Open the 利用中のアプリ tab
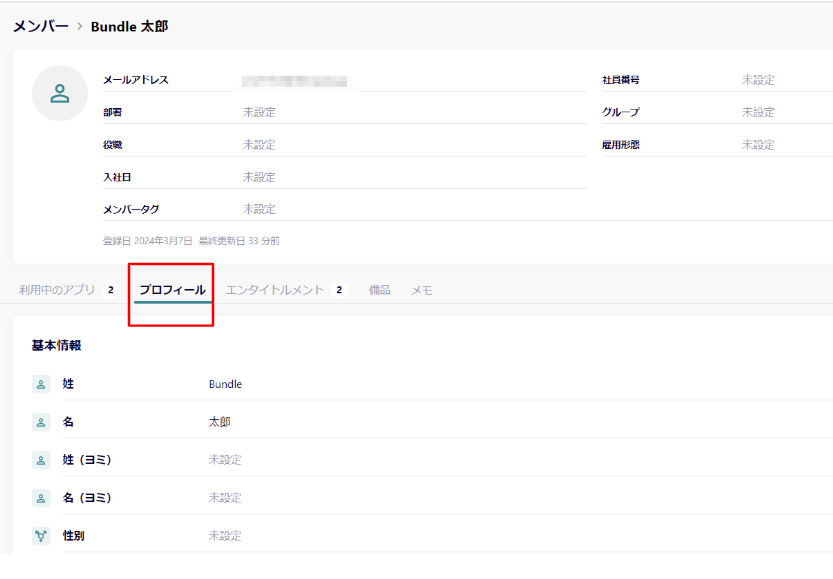This screenshot has width=833, height=579. (57, 290)
